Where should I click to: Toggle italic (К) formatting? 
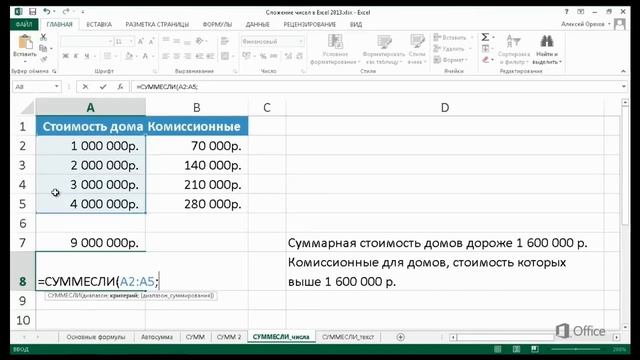[76, 56]
